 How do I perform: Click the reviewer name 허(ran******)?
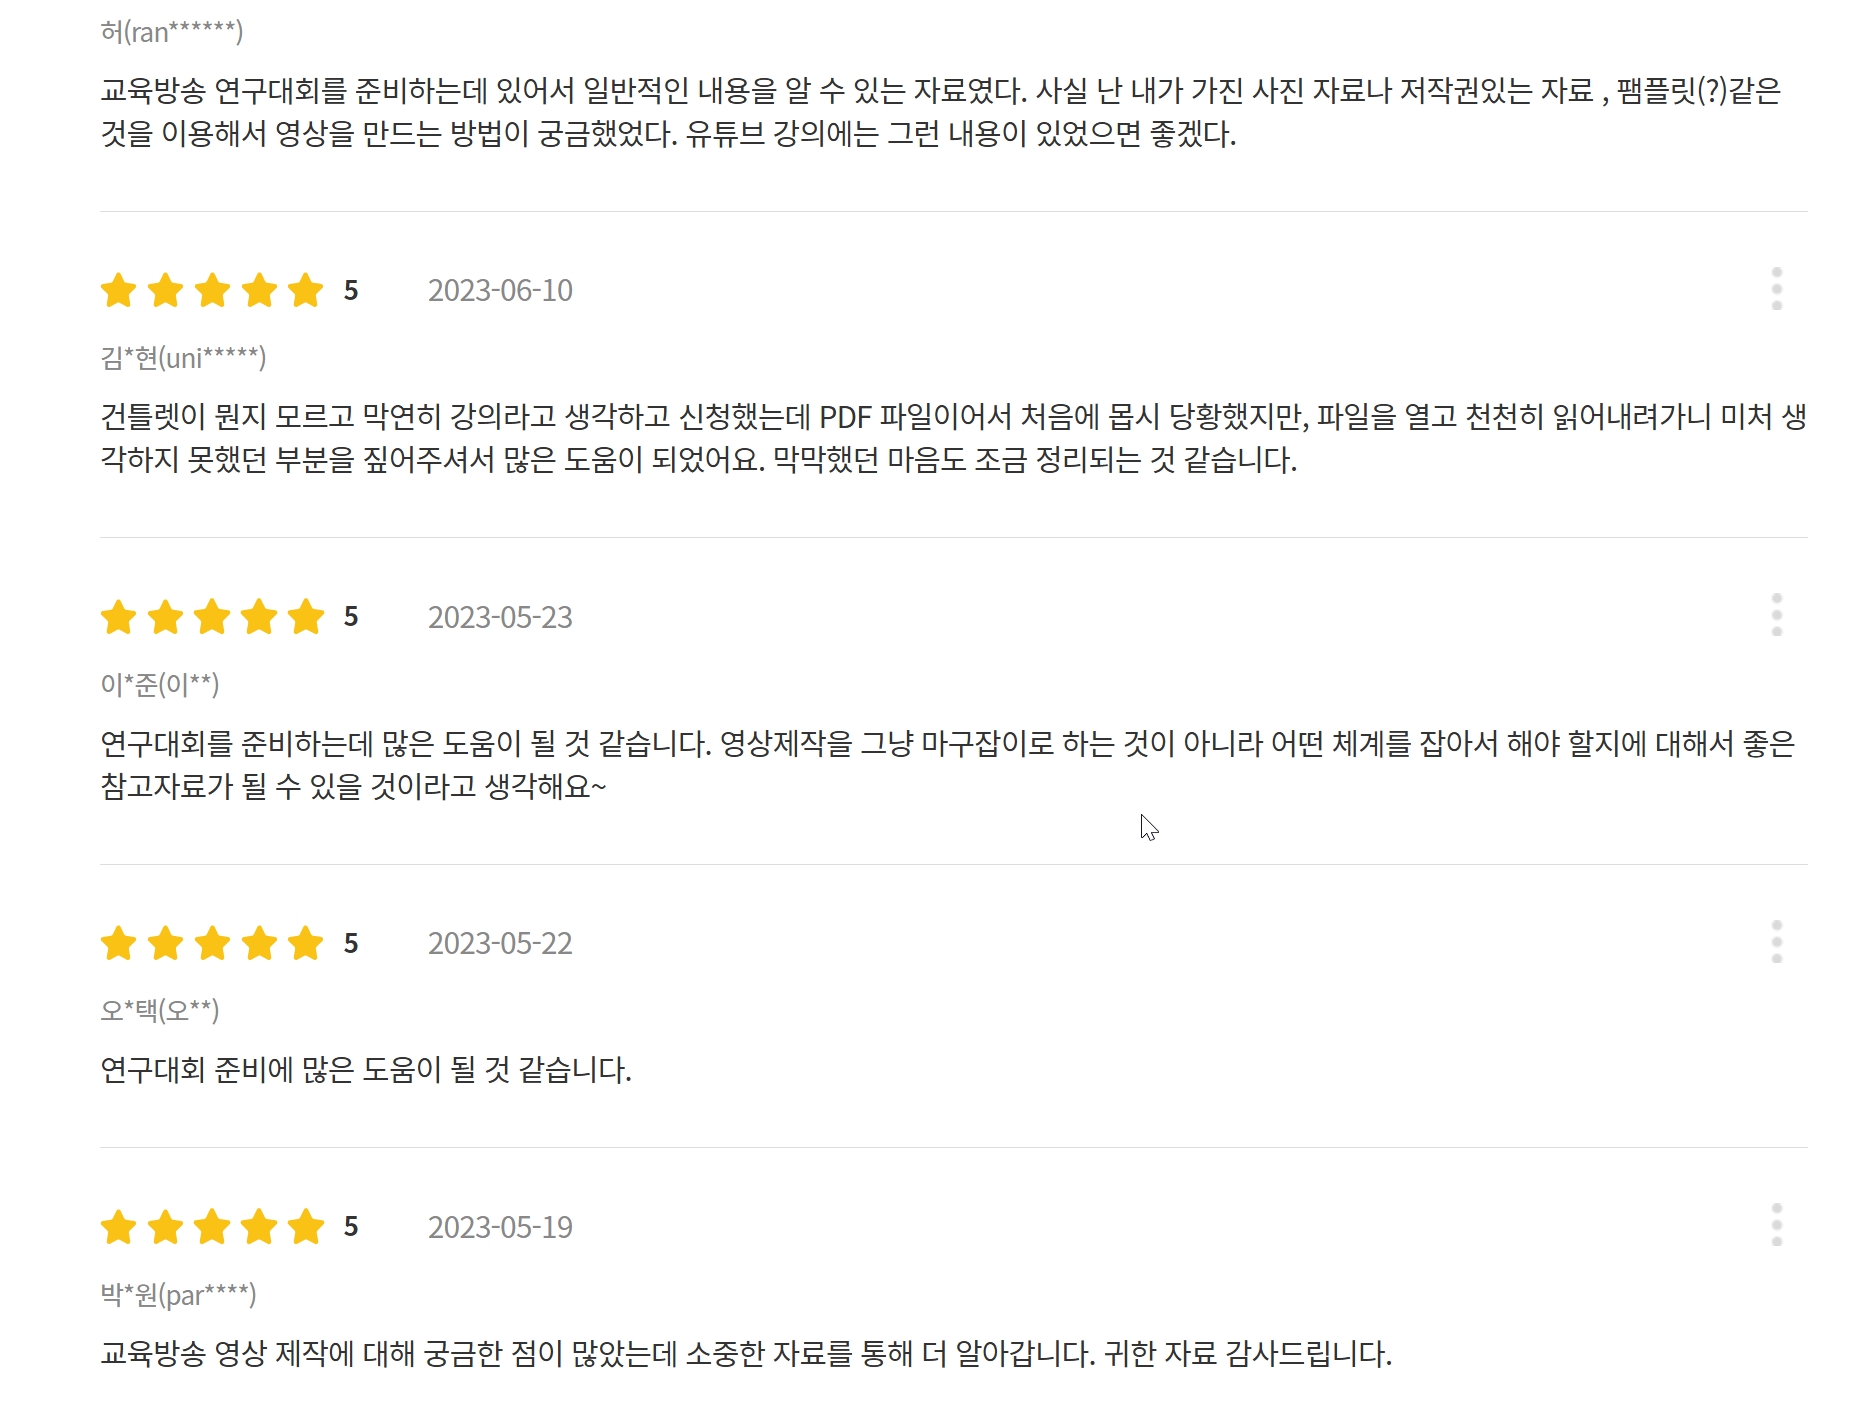click(171, 32)
